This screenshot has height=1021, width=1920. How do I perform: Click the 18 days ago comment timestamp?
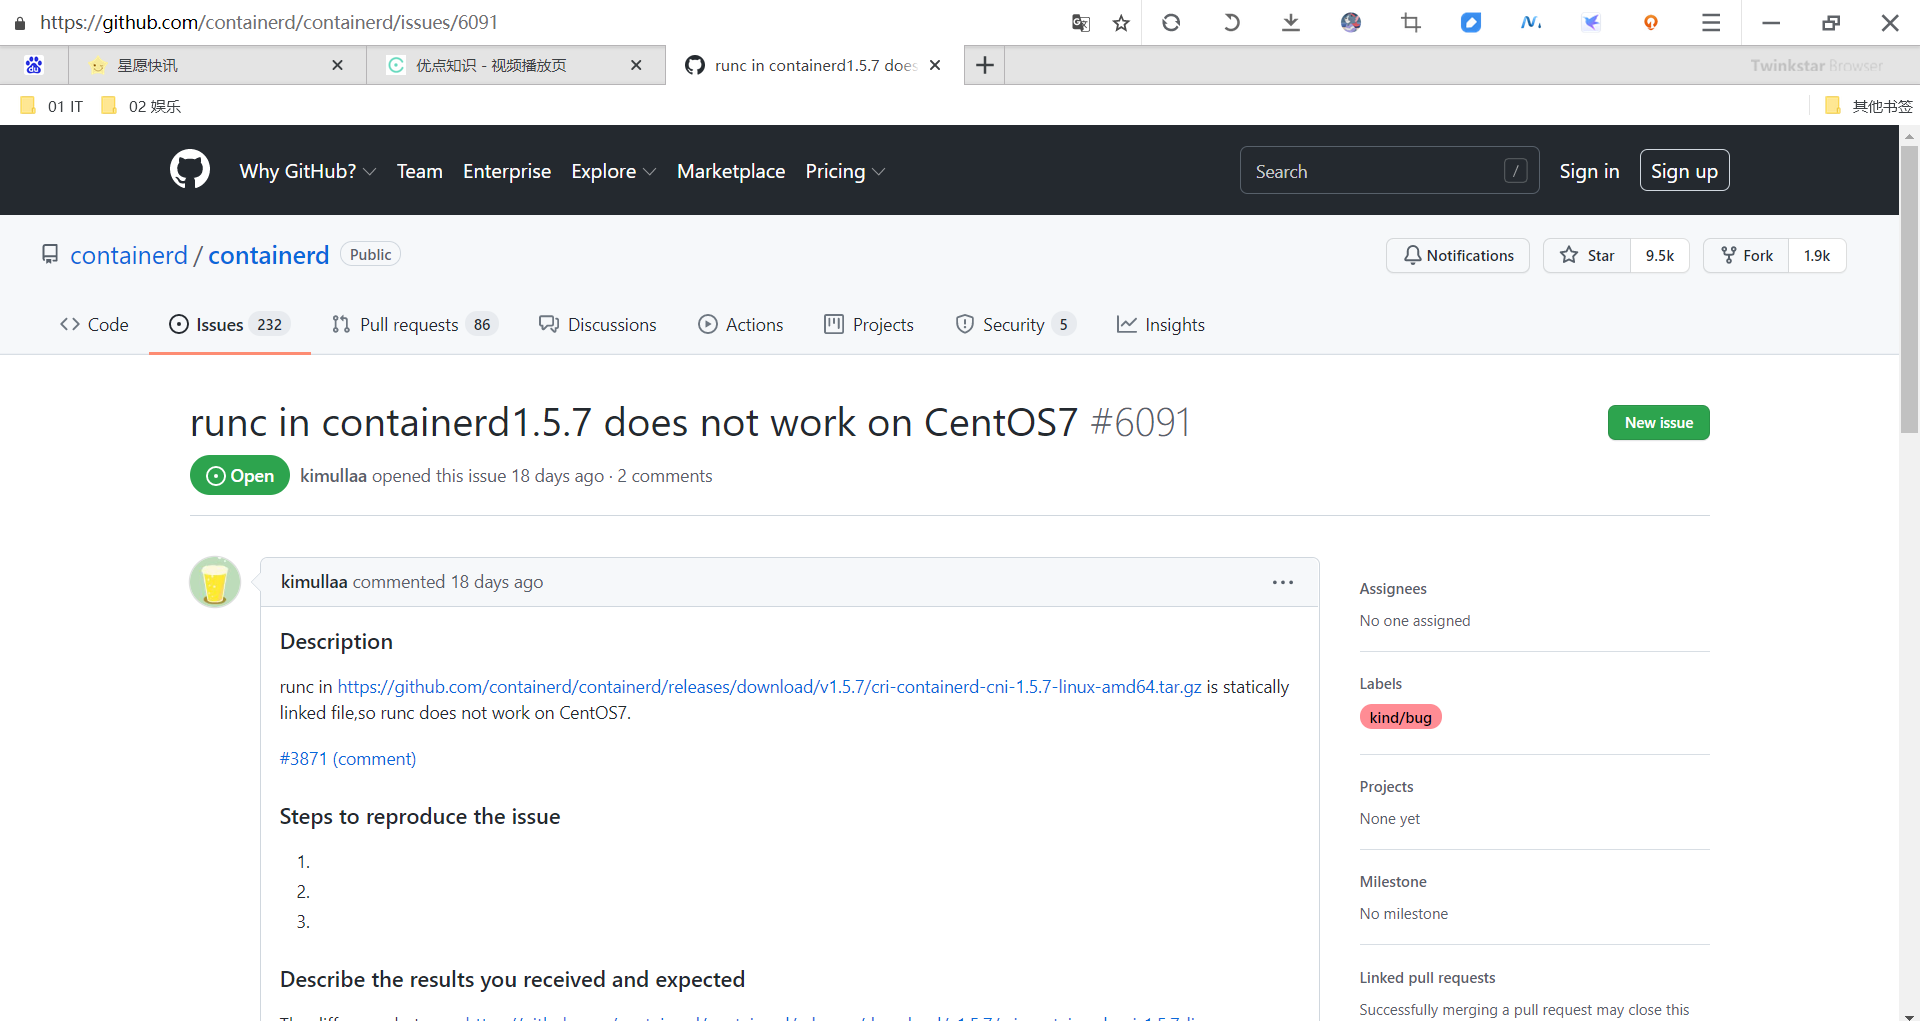497,582
